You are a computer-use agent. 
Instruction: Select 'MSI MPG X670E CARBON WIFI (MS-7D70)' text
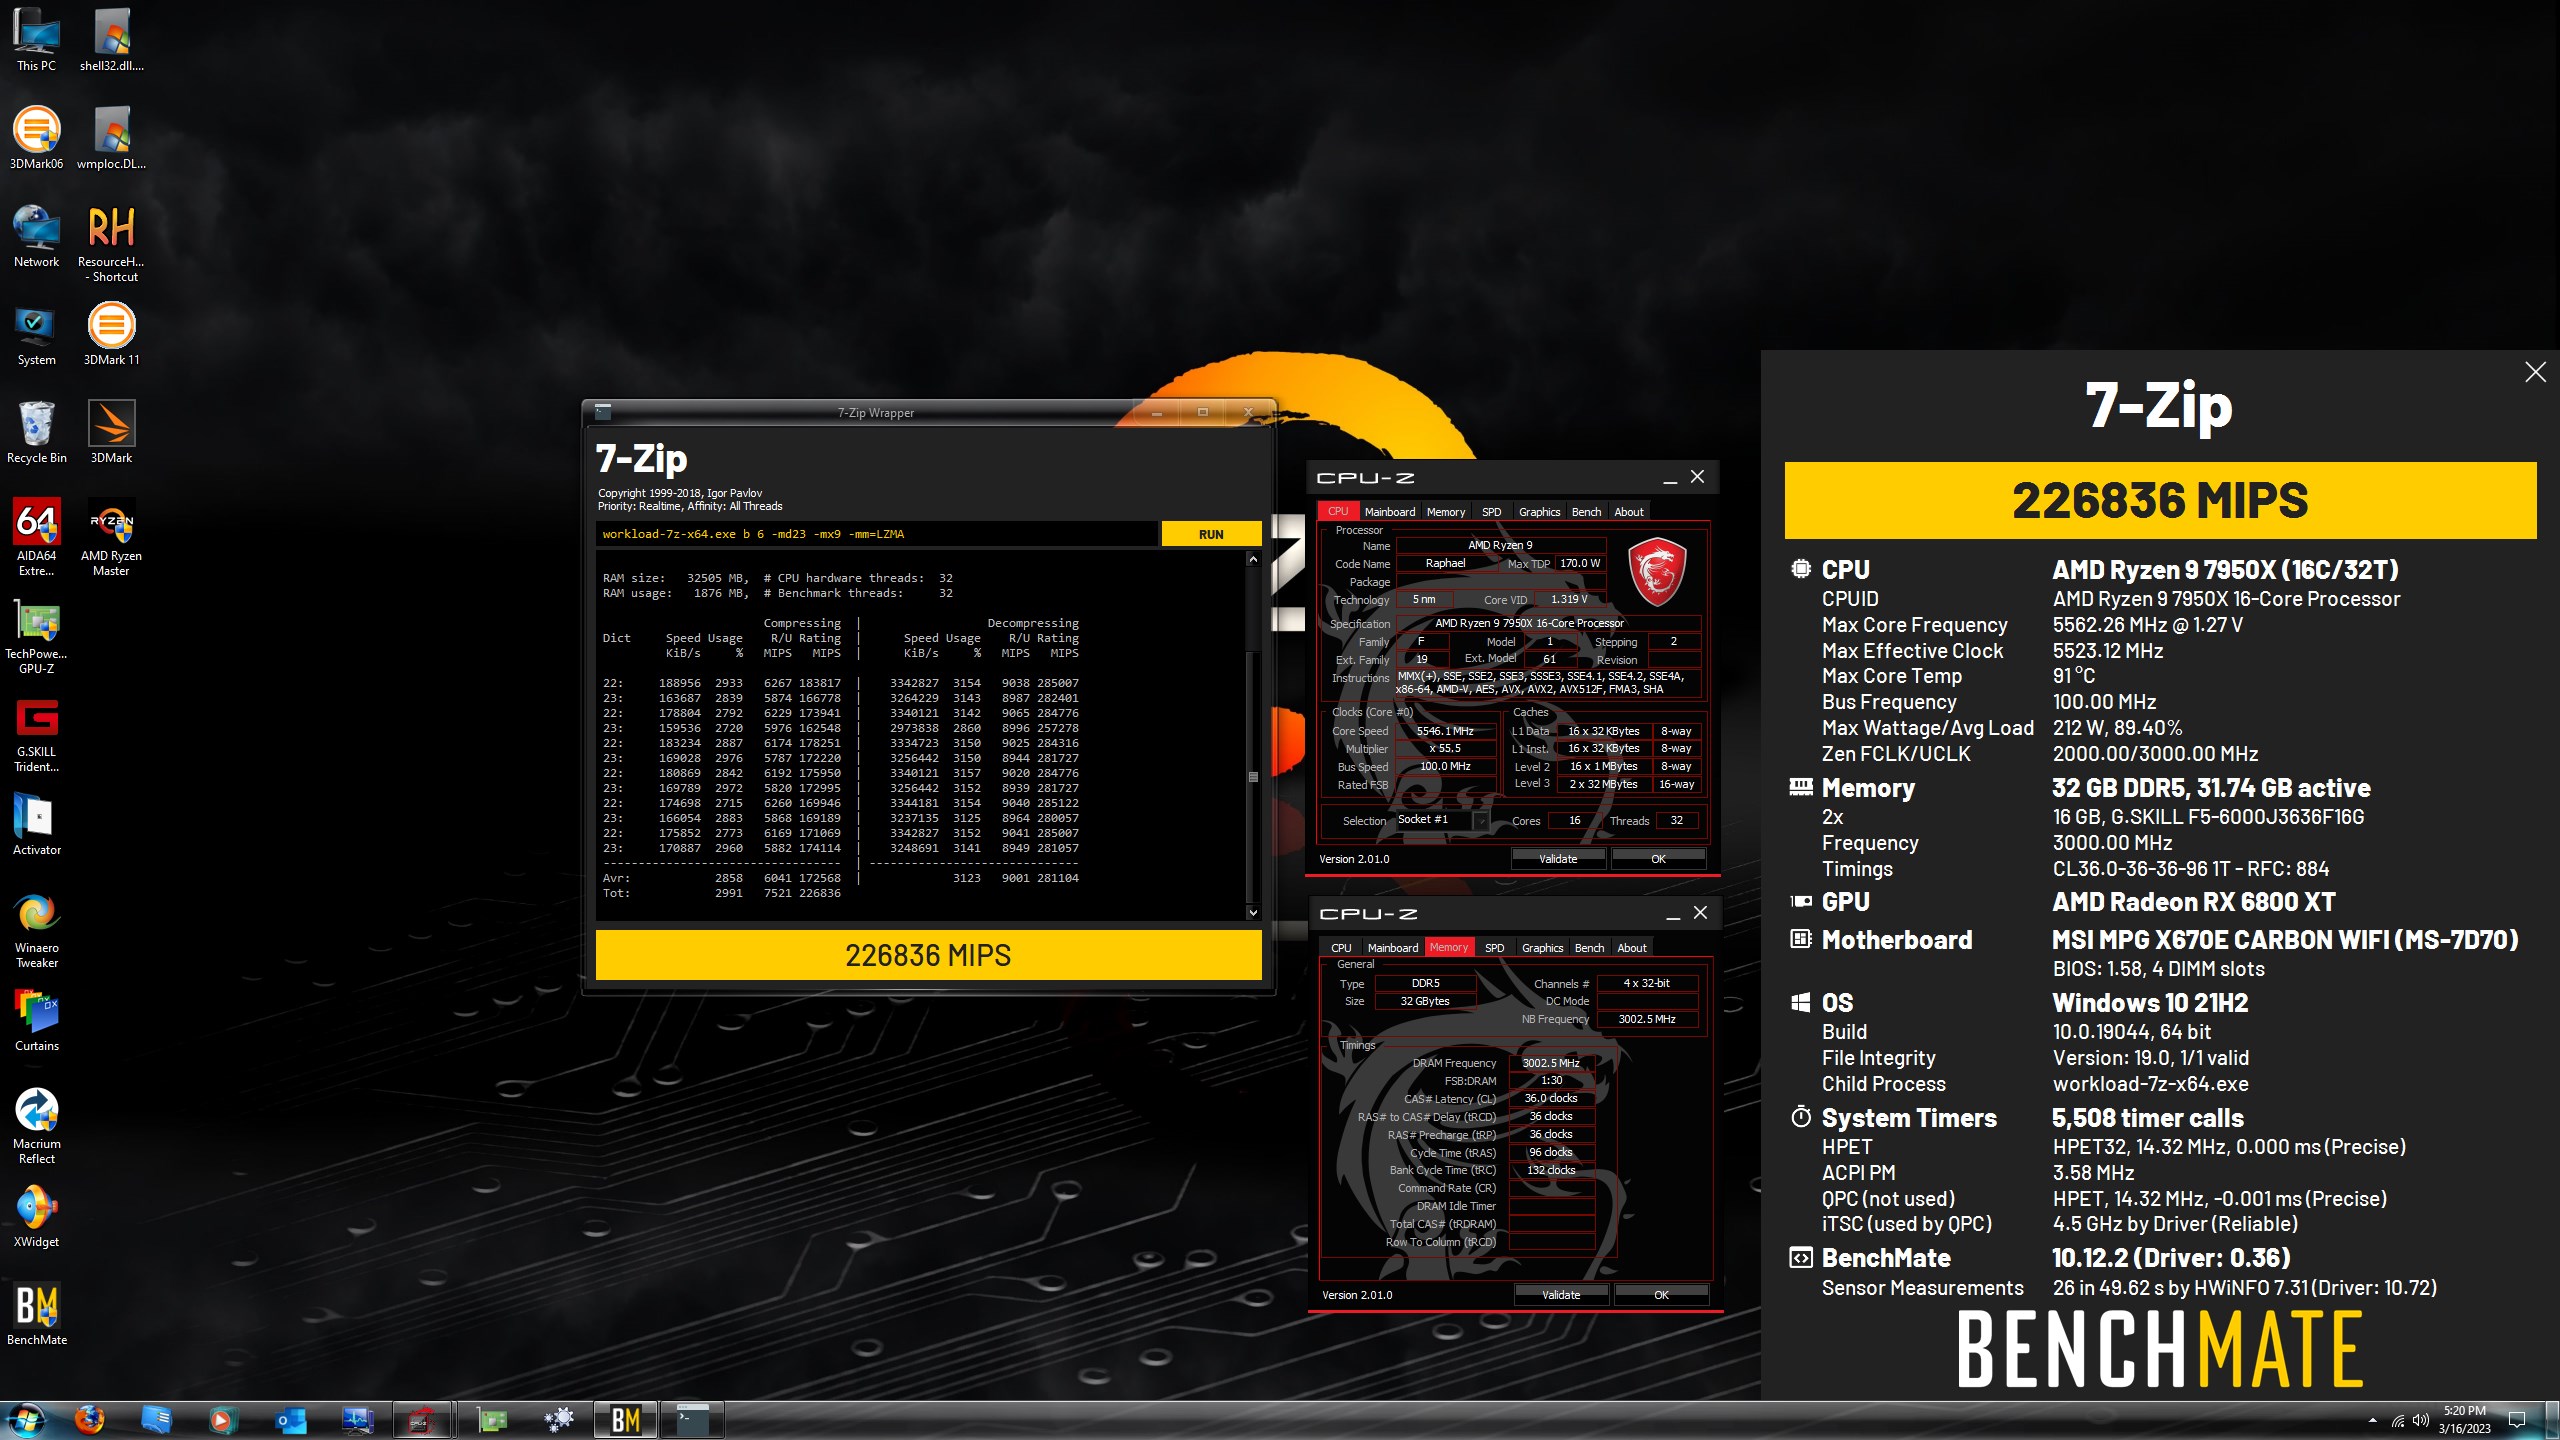[2285, 940]
